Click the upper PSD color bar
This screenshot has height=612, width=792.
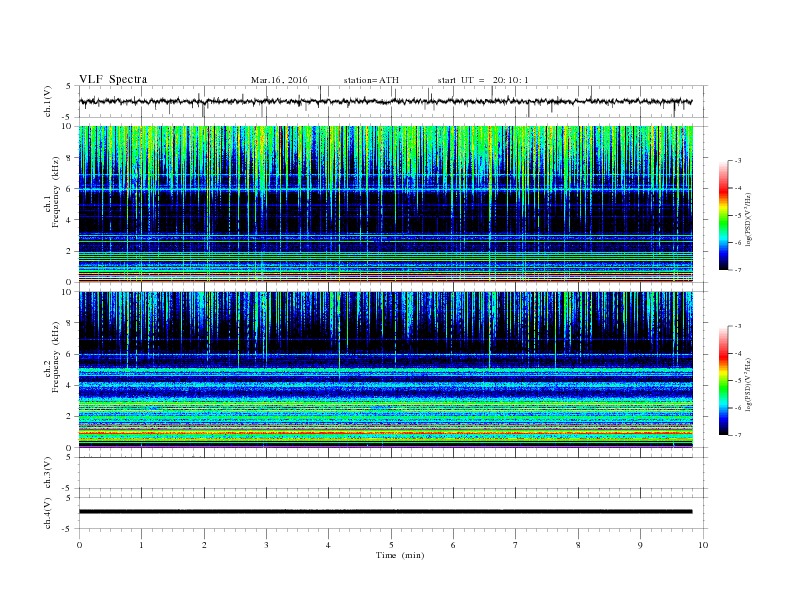[x=723, y=215]
